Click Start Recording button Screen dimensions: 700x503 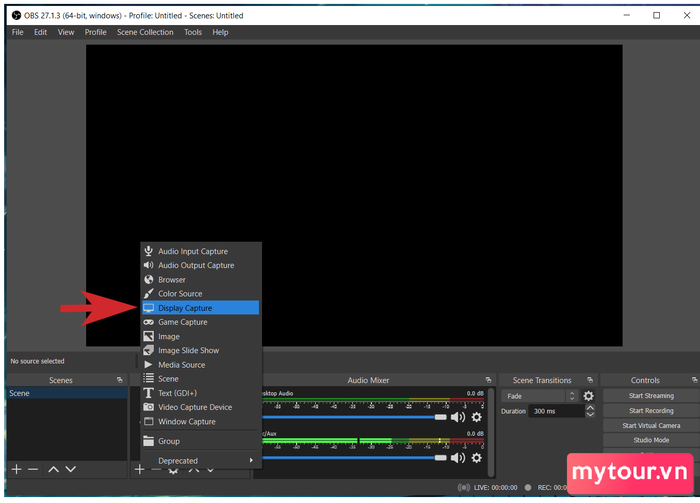click(x=651, y=411)
